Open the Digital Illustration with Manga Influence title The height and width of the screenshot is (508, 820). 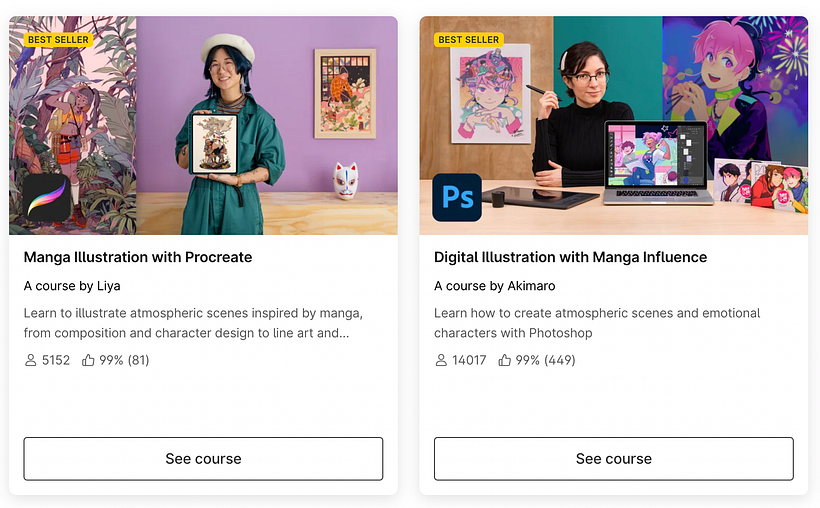(571, 257)
